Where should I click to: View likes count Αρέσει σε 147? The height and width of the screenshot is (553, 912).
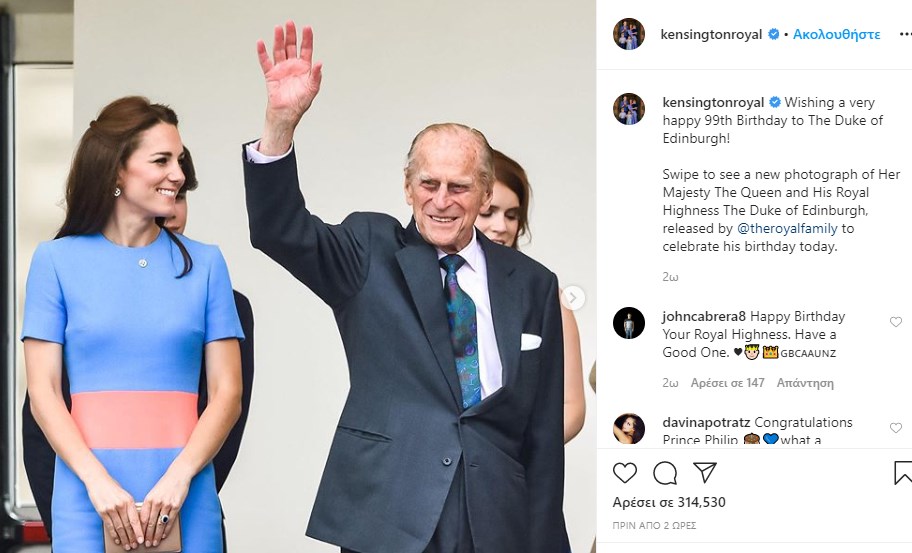pyautogui.click(x=727, y=383)
